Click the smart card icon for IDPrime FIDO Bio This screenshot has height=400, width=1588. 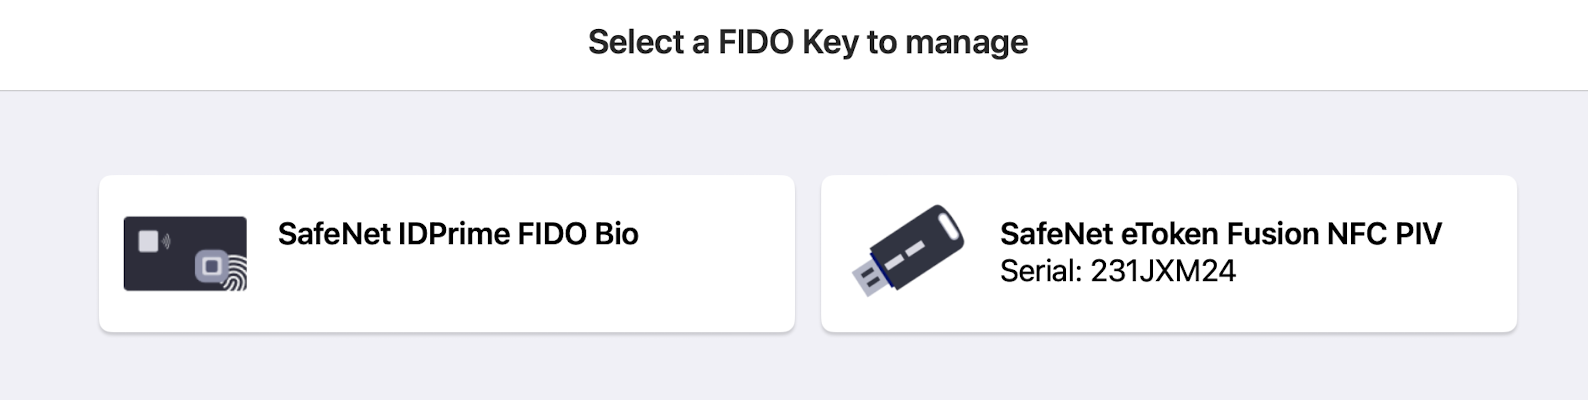[x=185, y=253]
